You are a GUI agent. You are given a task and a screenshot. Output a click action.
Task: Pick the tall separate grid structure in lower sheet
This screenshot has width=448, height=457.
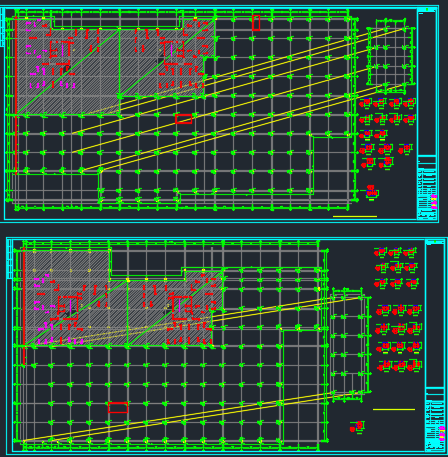350,344
